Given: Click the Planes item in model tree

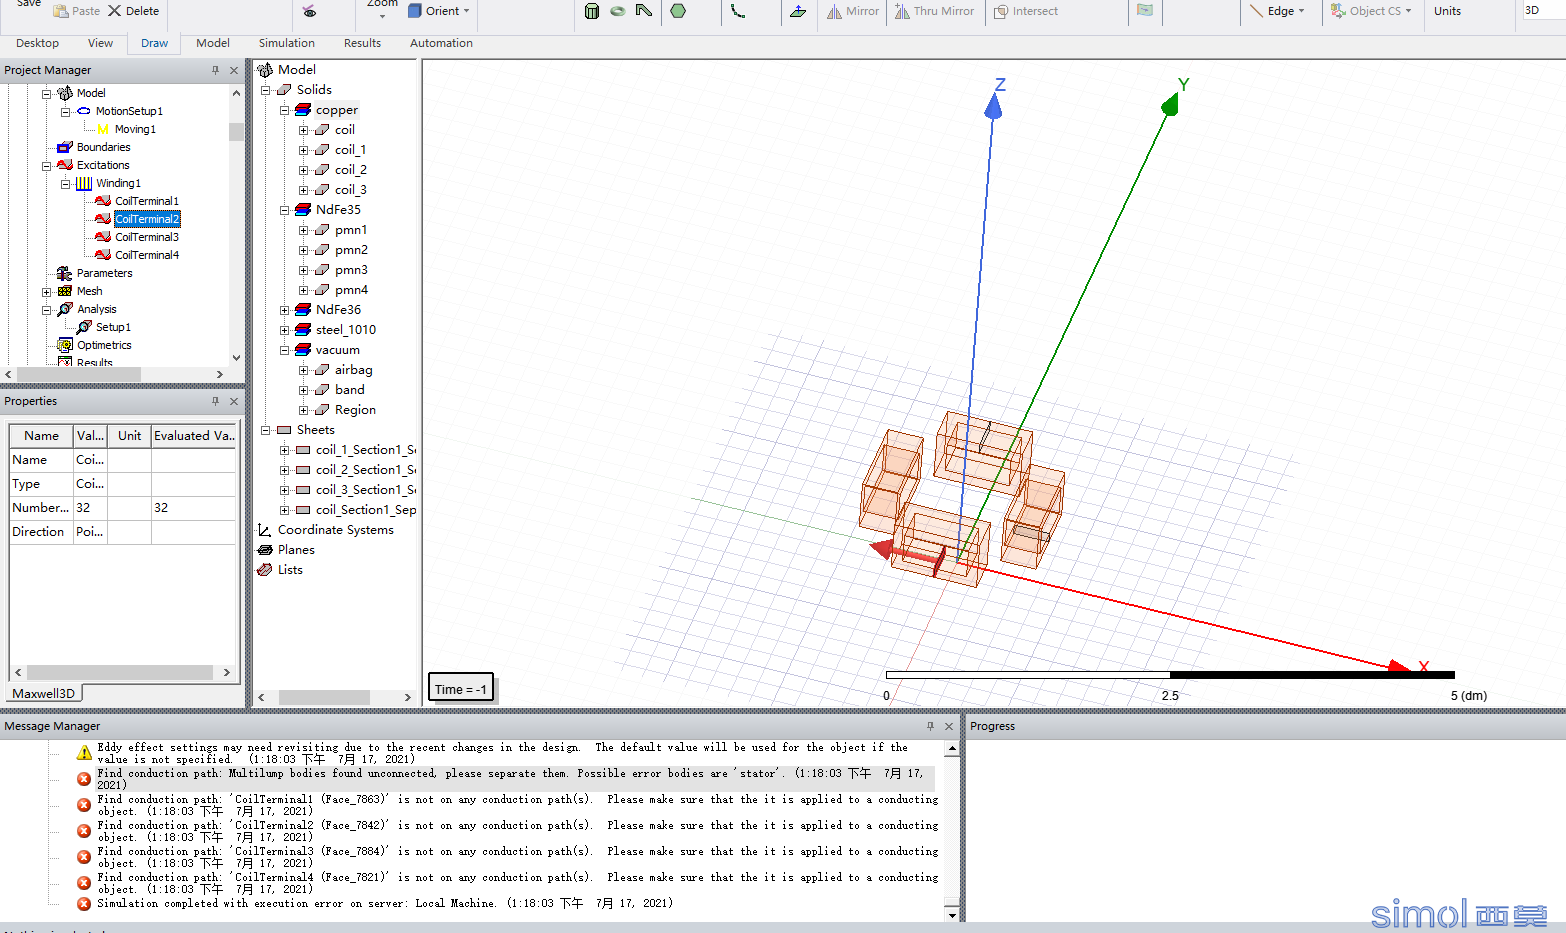Looking at the screenshot, I should [x=296, y=550].
